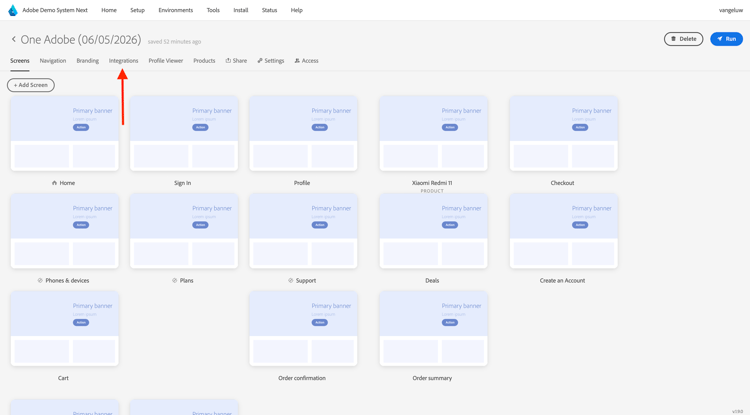Open the Environments menu
Image resolution: width=750 pixels, height=415 pixels.
[176, 10]
